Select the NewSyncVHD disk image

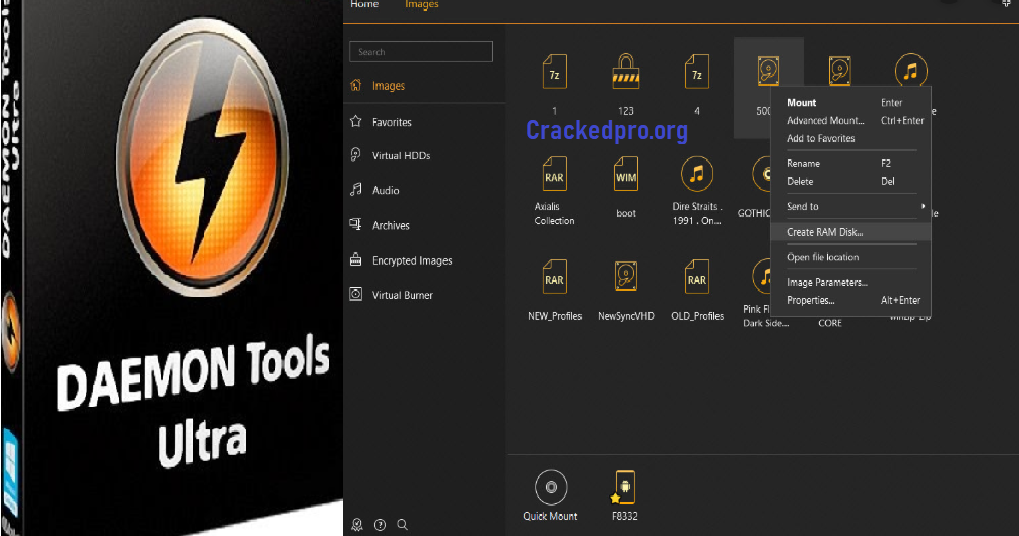(x=626, y=277)
